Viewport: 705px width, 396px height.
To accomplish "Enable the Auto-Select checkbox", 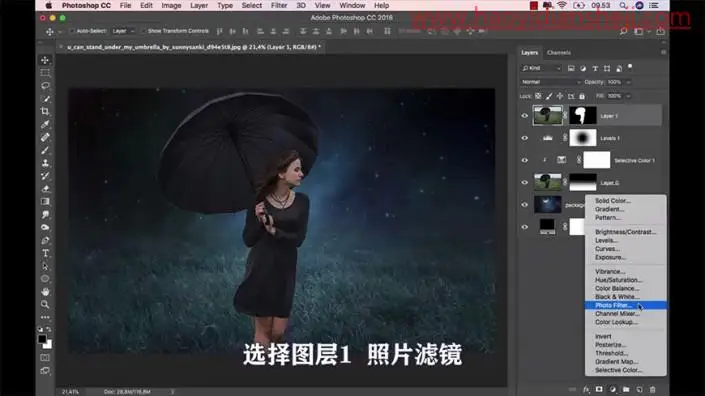I will pyautogui.click(x=72, y=31).
